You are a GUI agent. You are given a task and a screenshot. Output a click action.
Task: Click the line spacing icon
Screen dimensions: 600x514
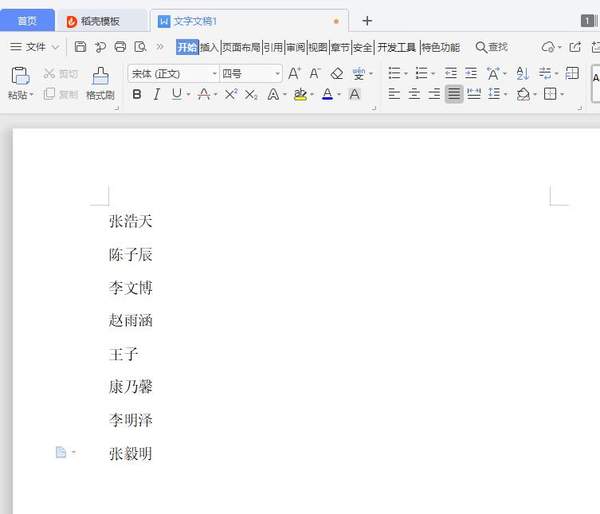[x=494, y=94]
